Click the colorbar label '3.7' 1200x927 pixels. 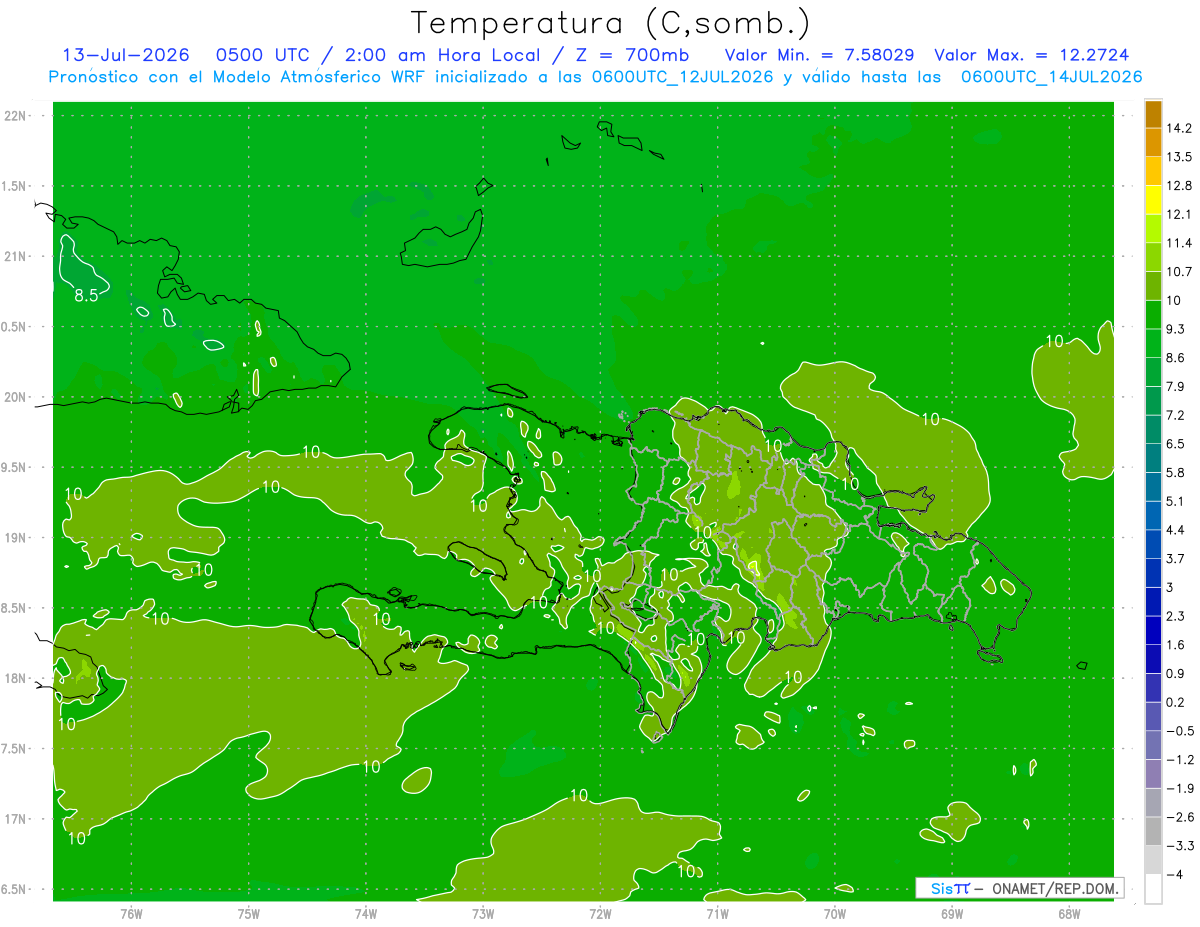pos(1177,559)
